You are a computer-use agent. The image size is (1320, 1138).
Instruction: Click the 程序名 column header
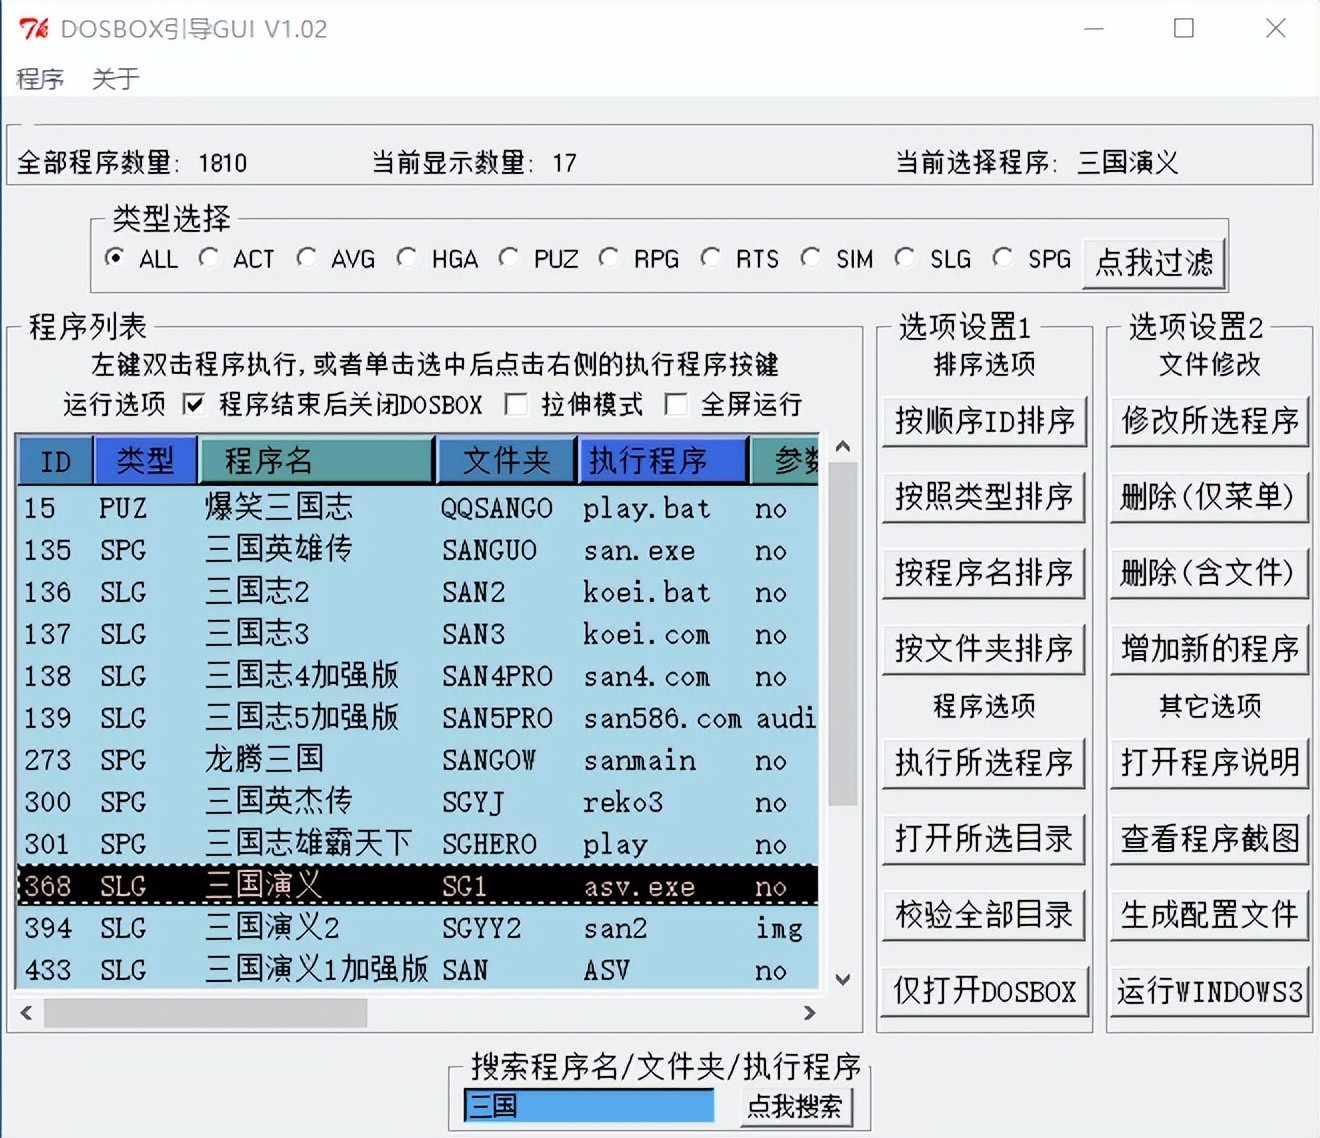(317, 461)
